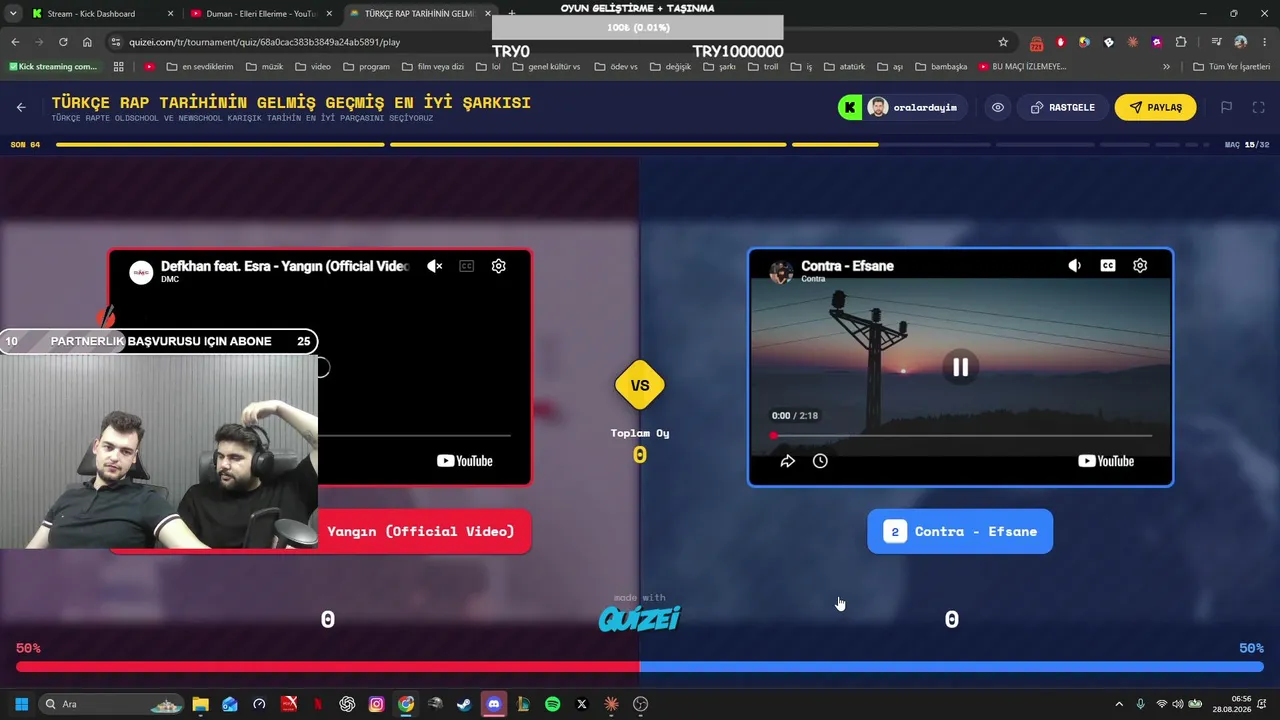Show hidden system tray icons
This screenshot has width=1280, height=720.
pyautogui.click(x=1119, y=704)
